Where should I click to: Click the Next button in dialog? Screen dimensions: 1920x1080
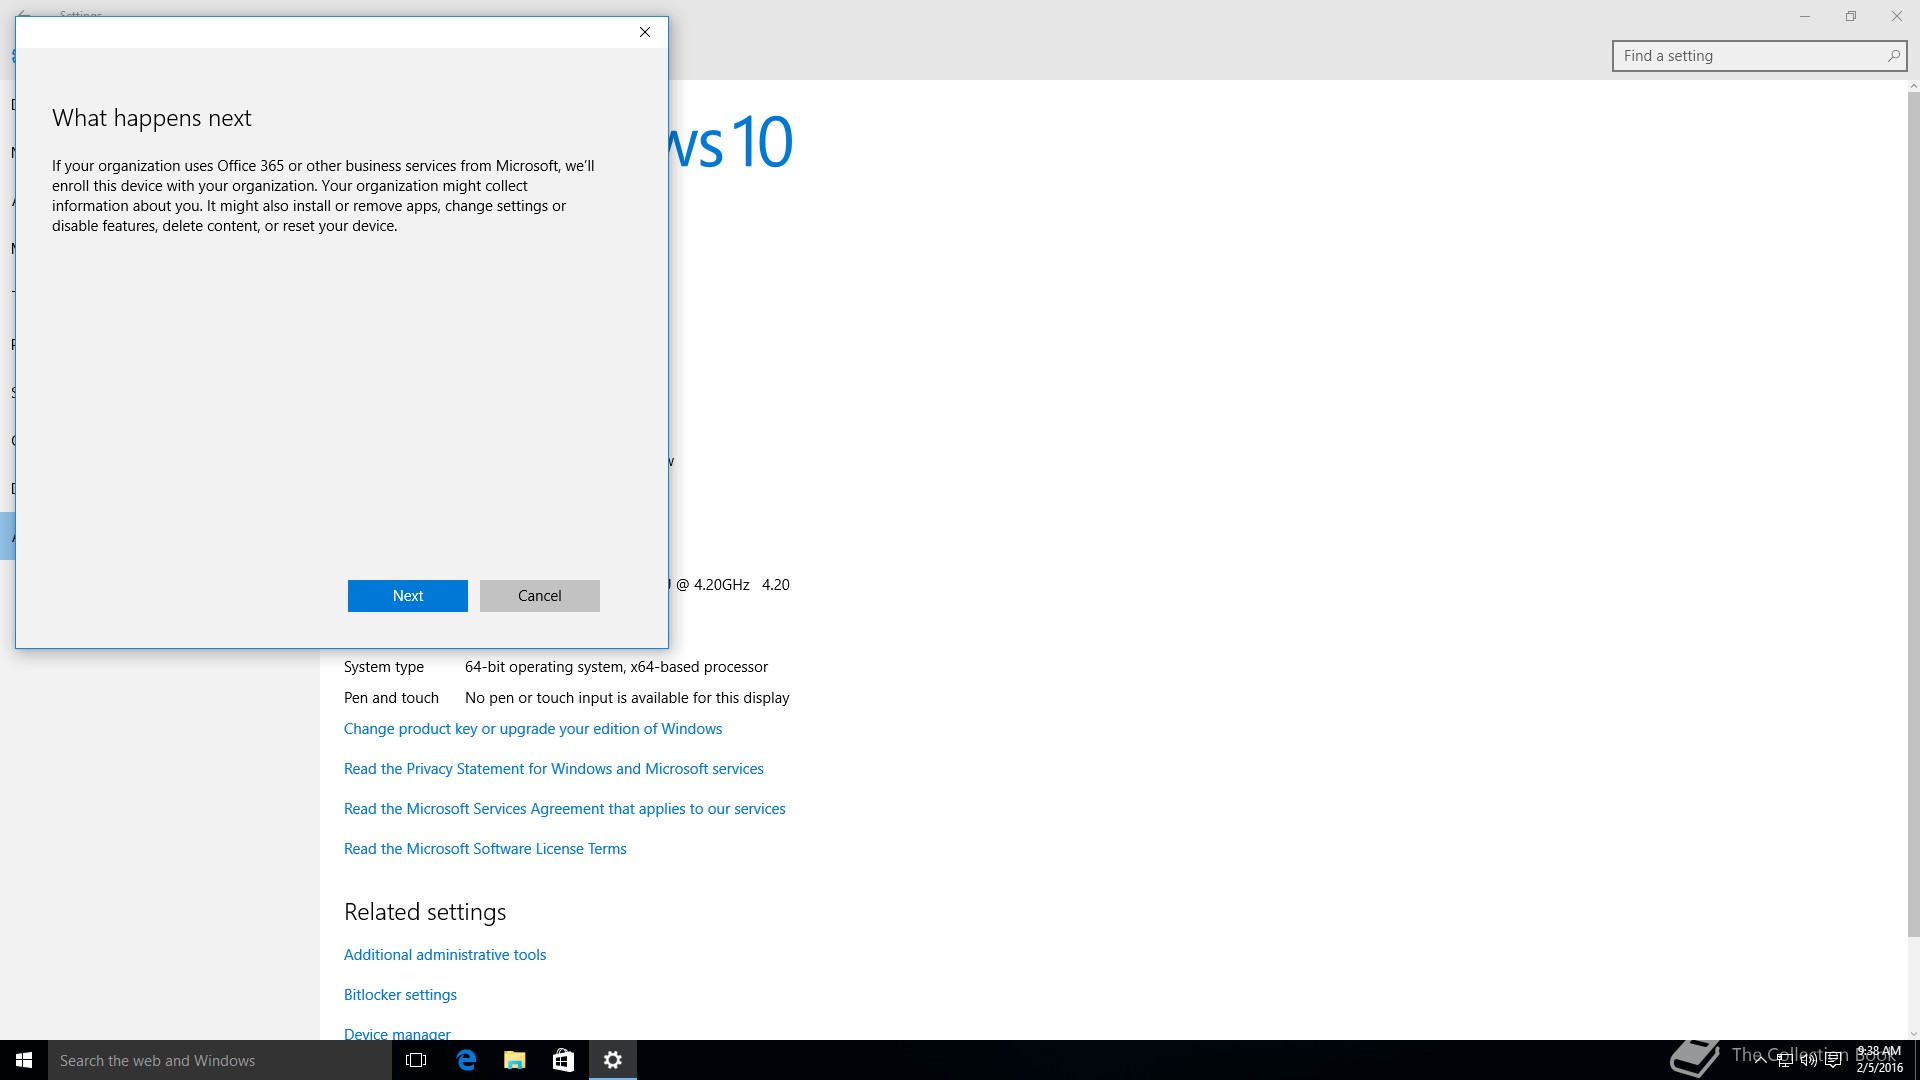click(x=407, y=596)
